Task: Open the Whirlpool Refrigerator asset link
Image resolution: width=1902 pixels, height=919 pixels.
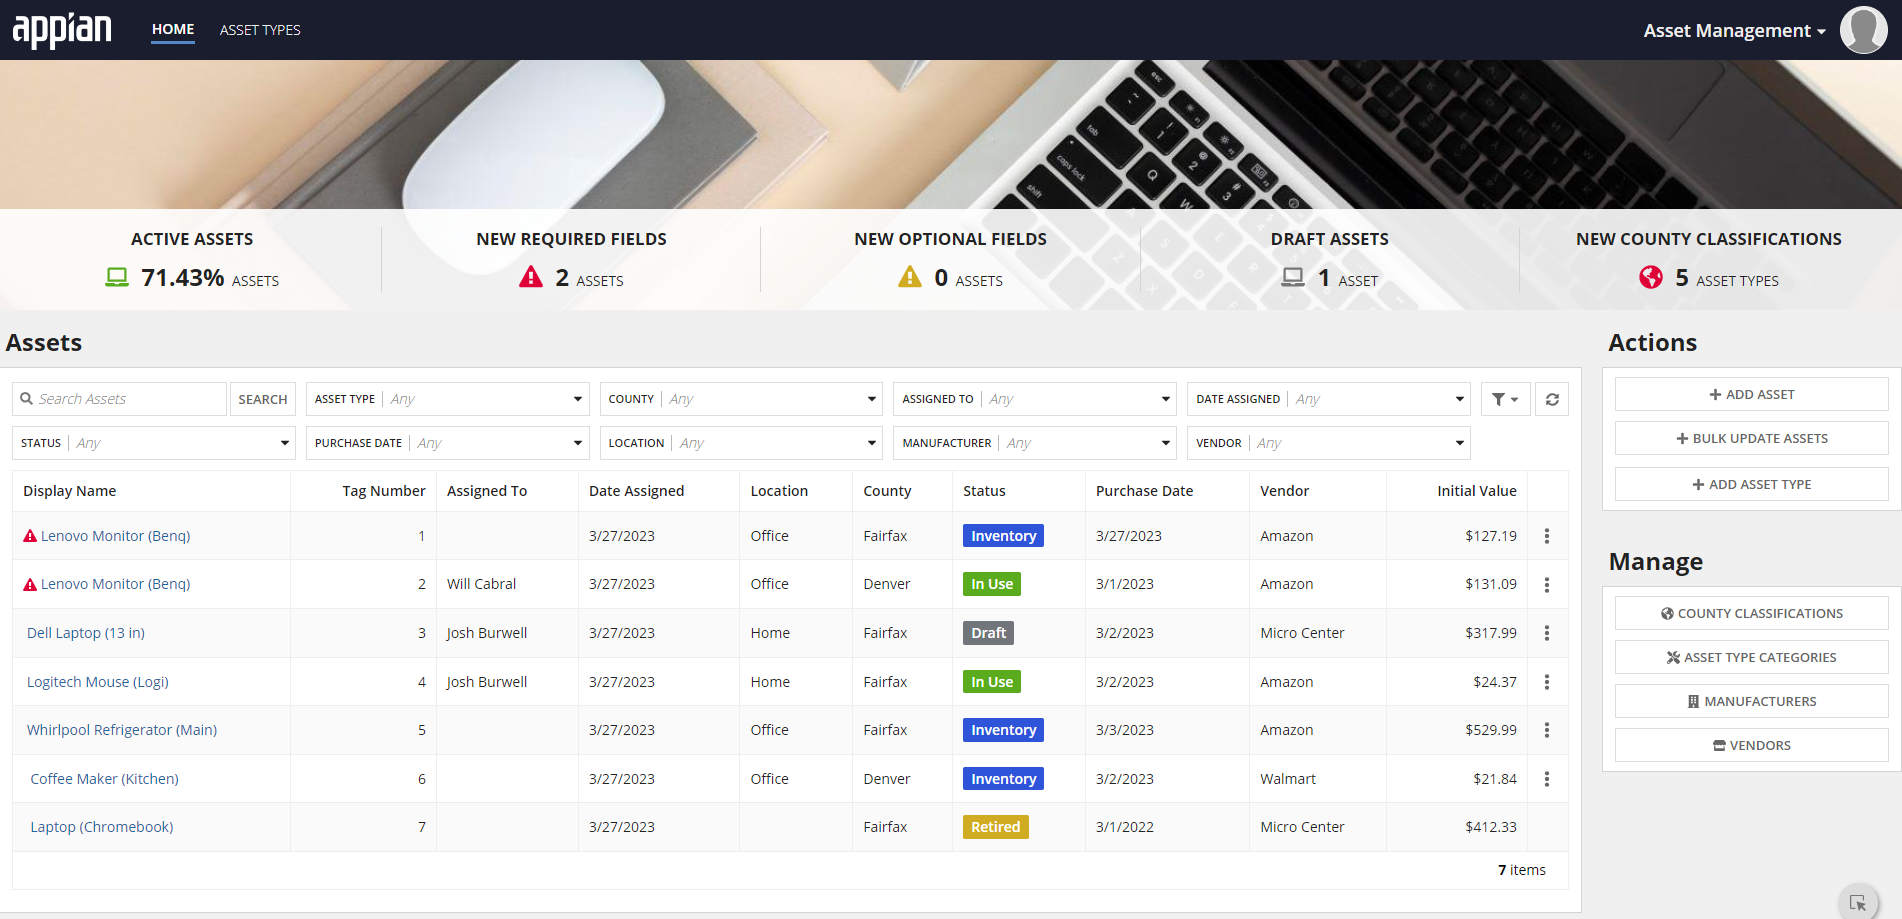Action: 121,729
